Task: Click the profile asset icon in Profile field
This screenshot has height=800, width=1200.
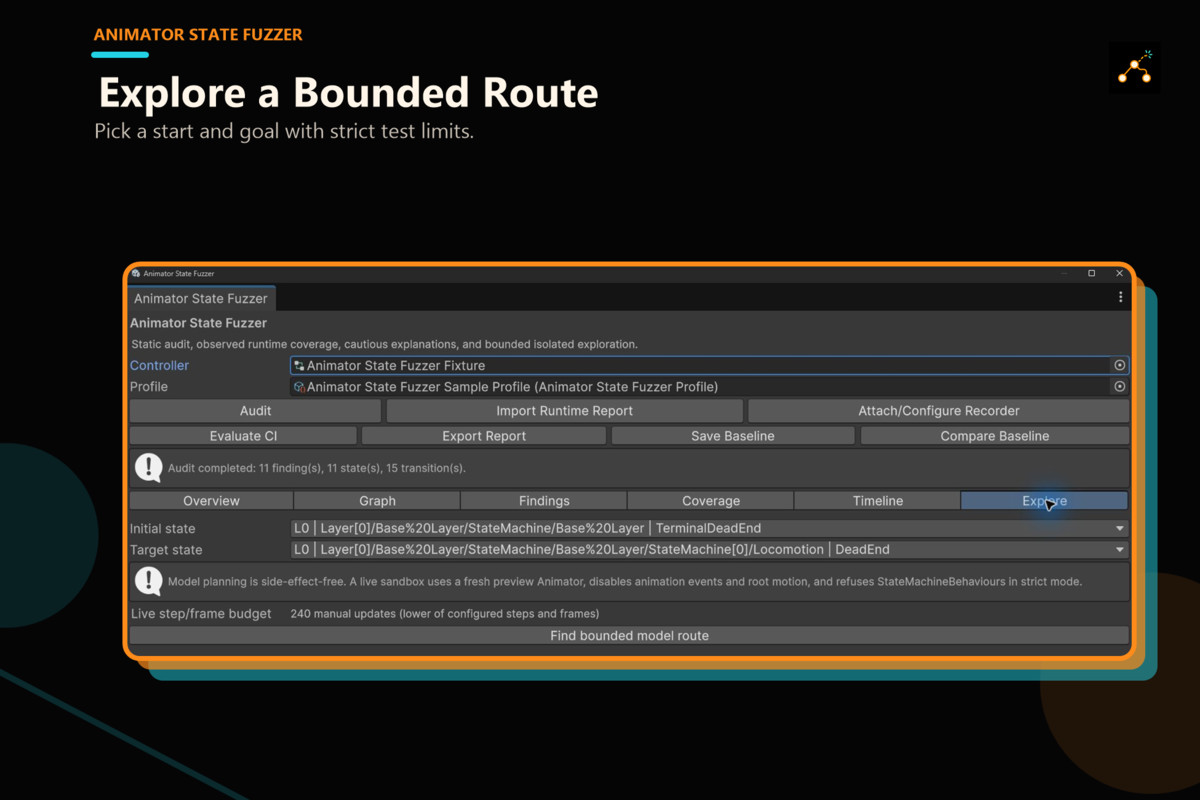Action: click(x=299, y=387)
